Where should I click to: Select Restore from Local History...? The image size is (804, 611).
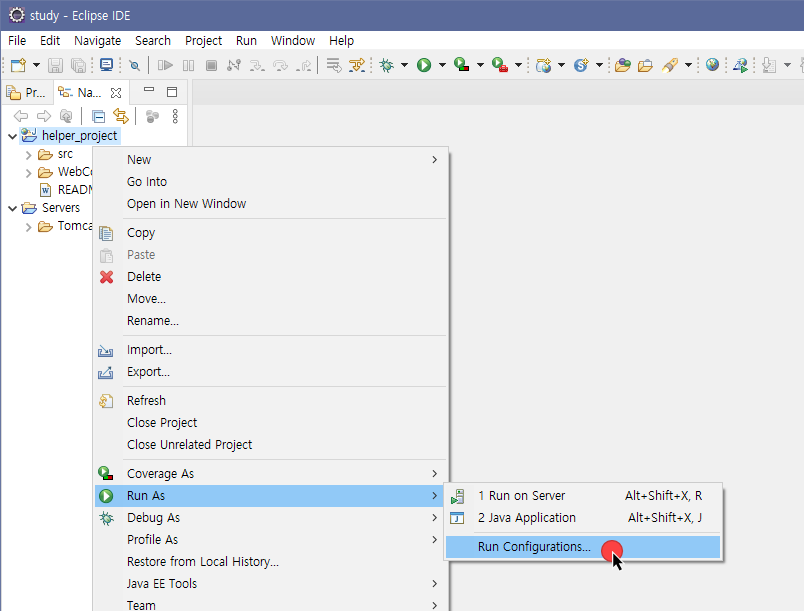point(270,562)
